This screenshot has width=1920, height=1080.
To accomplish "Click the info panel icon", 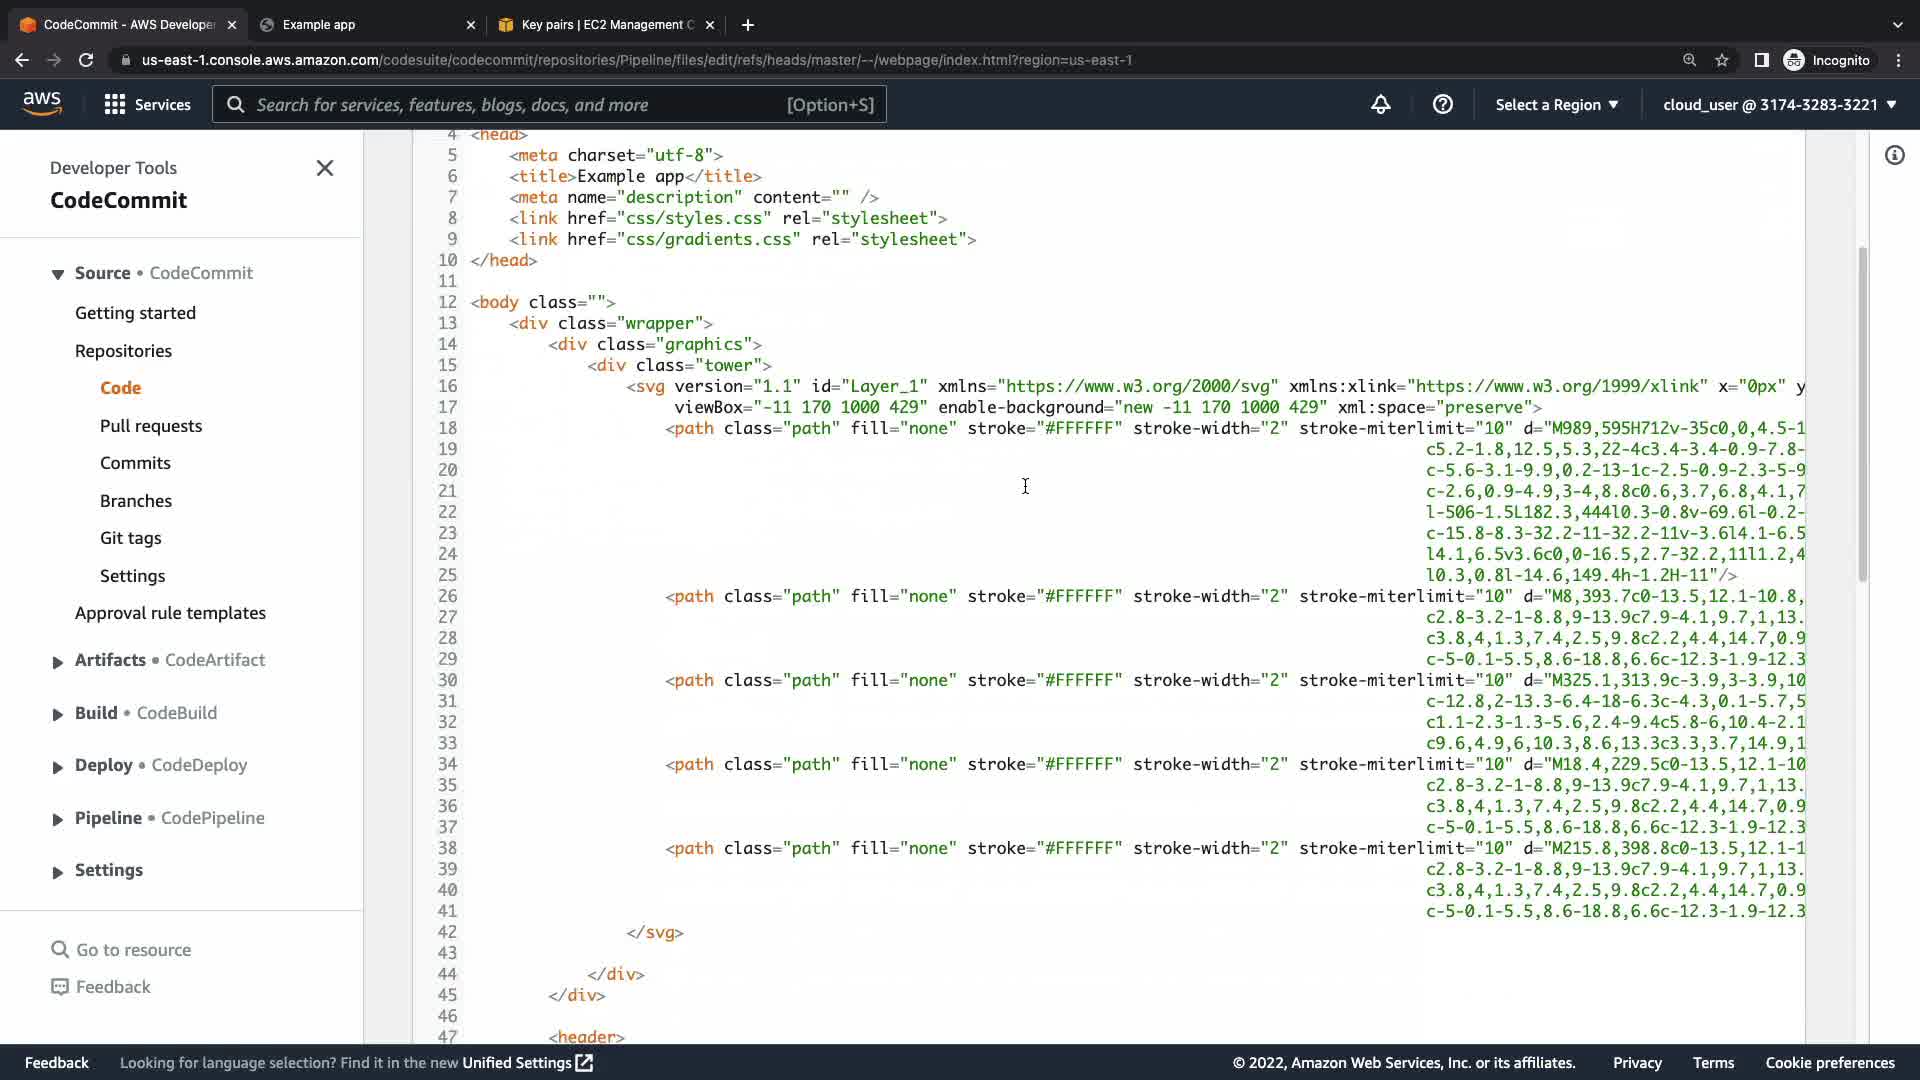I will 1894,155.
